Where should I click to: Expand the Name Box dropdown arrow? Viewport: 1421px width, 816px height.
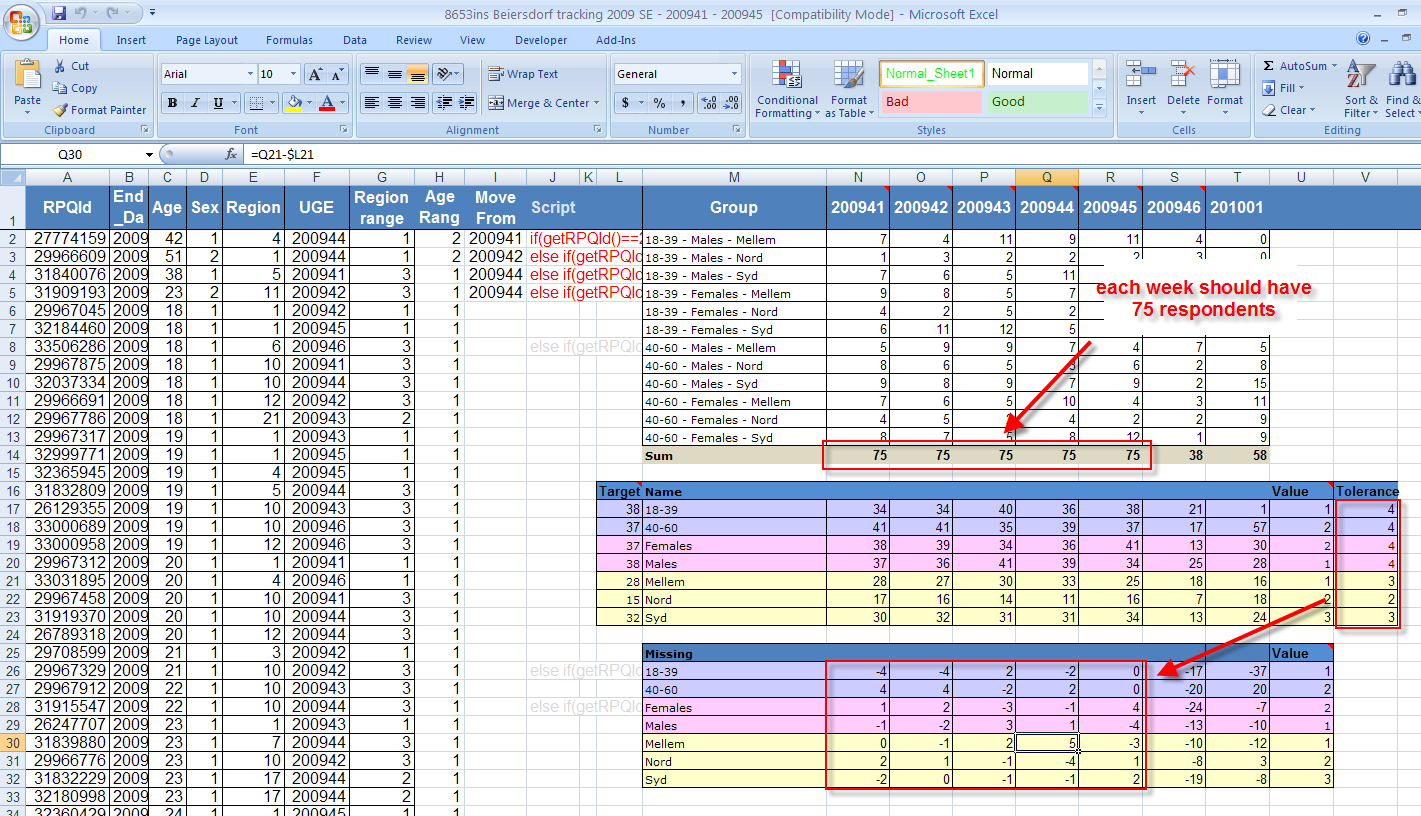[150, 155]
